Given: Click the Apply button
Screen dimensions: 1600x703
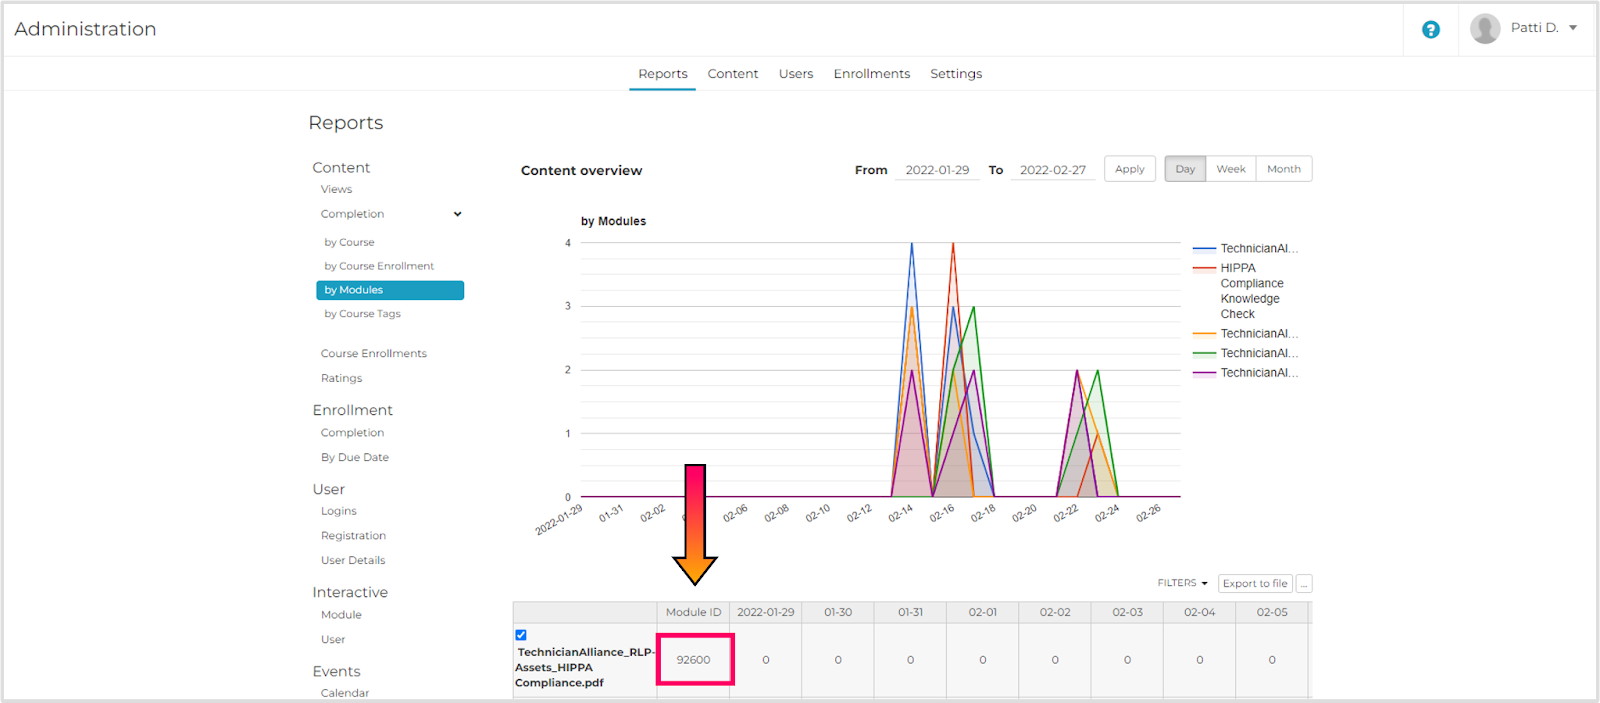Looking at the screenshot, I should (x=1129, y=169).
